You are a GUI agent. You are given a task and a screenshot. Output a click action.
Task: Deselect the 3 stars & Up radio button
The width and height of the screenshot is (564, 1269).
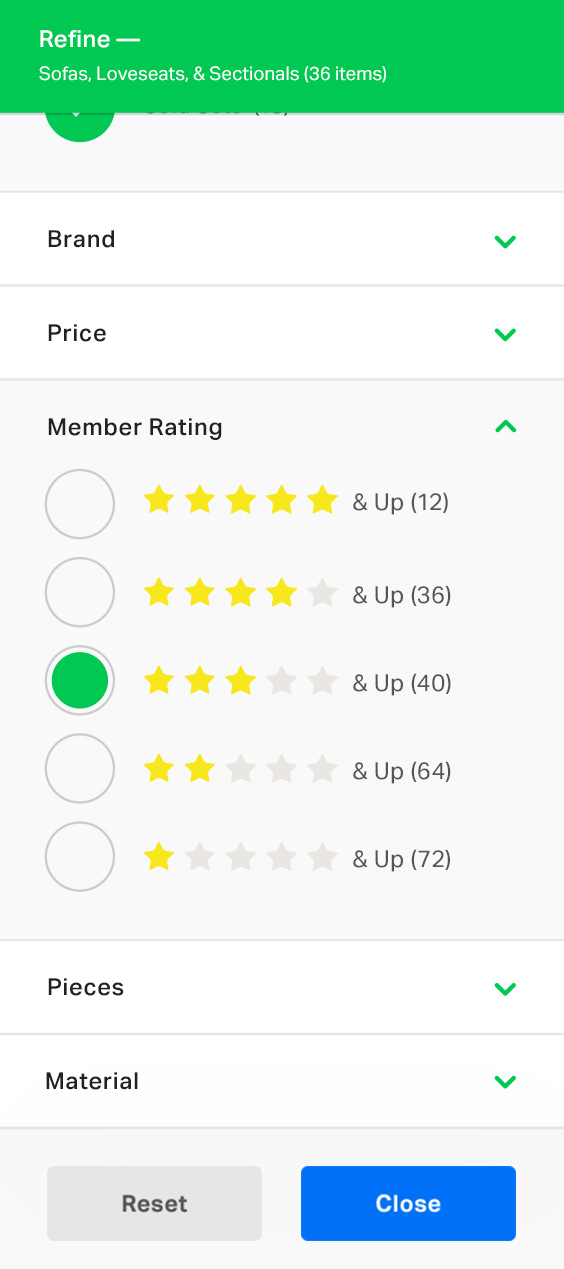click(x=80, y=680)
